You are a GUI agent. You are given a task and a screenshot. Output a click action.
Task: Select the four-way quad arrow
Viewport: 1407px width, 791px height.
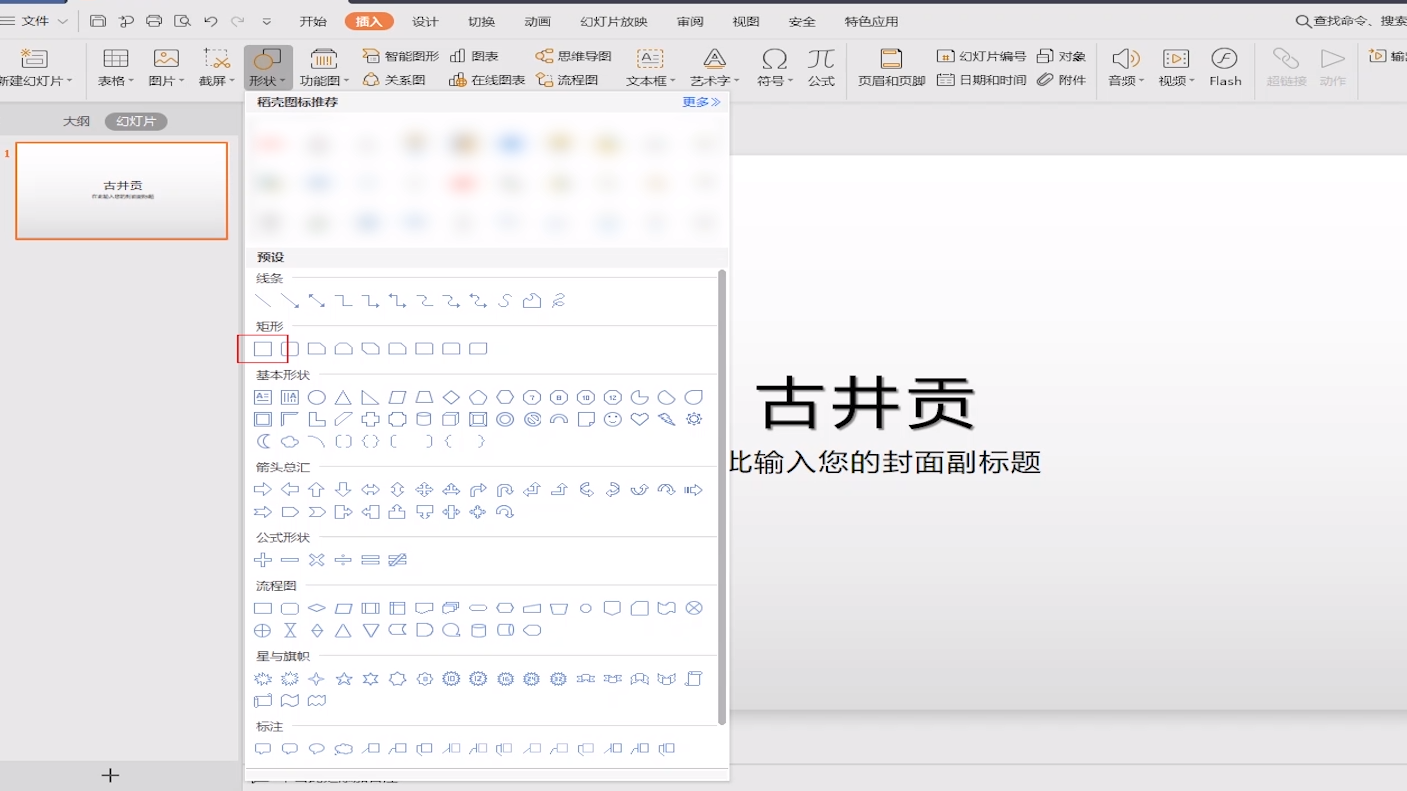click(x=424, y=489)
